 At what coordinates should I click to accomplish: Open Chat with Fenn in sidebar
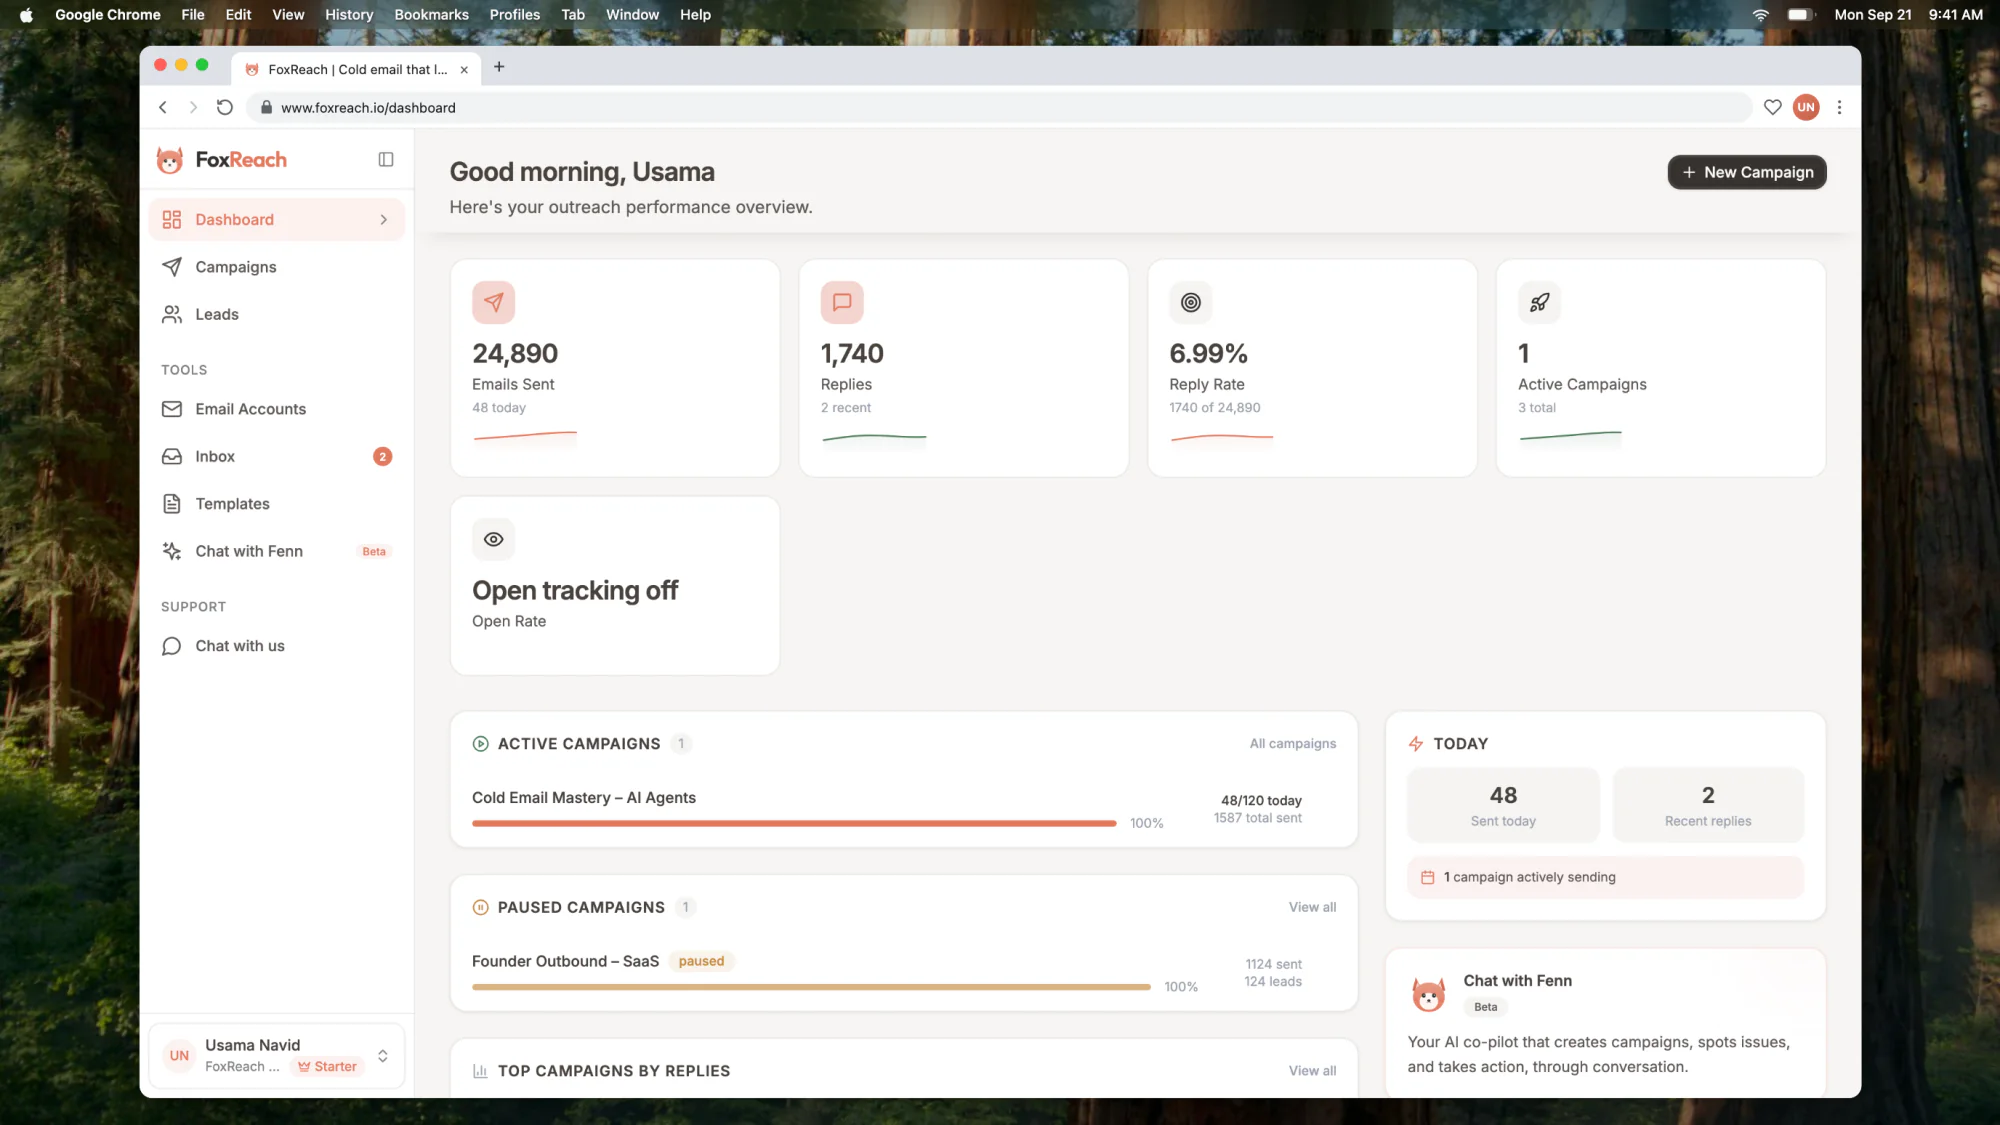[x=277, y=551]
